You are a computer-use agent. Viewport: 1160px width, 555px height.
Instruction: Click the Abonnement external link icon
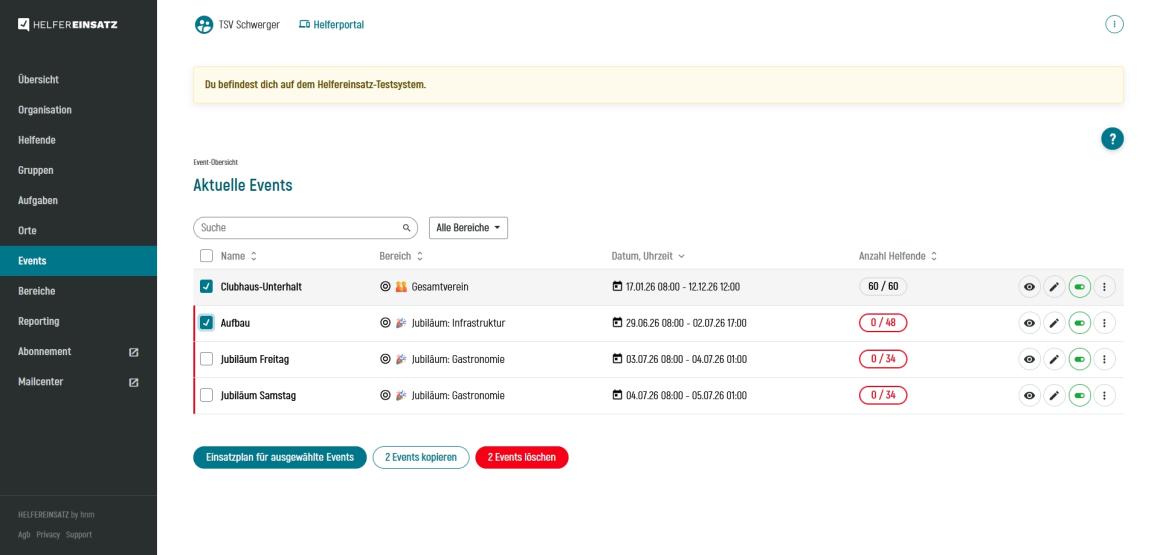coord(134,352)
